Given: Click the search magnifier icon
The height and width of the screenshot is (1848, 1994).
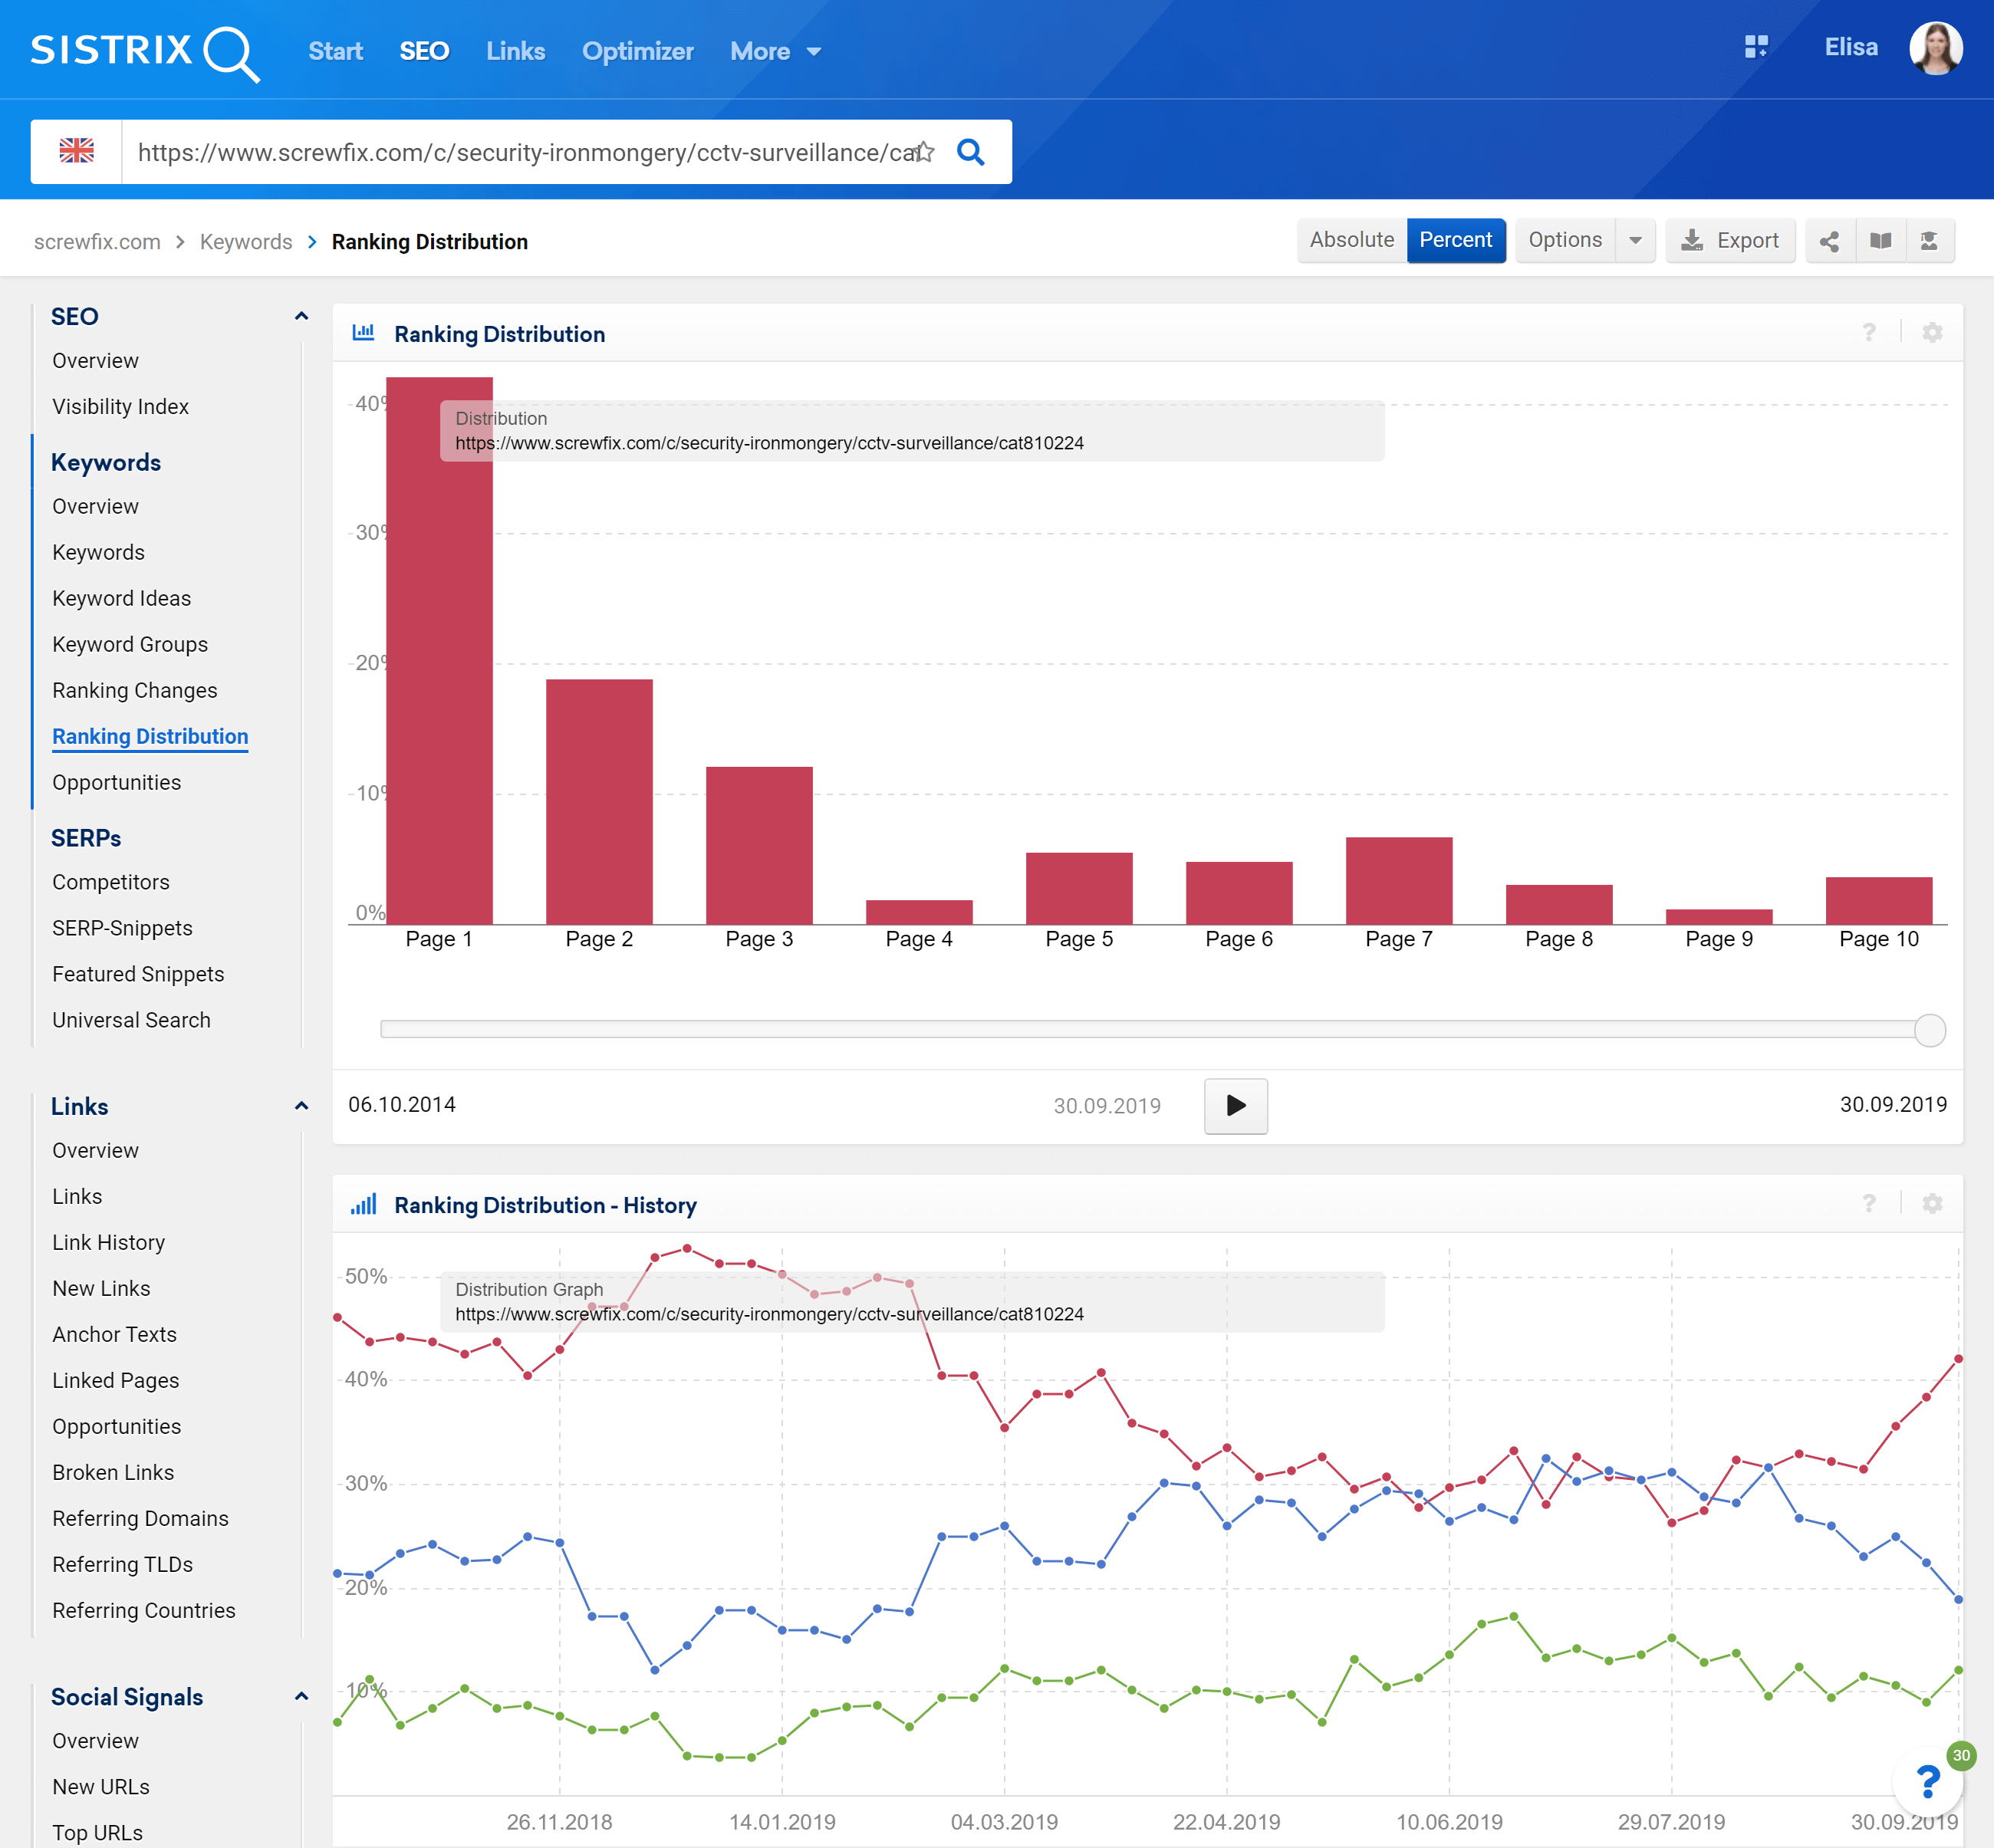Looking at the screenshot, I should (x=970, y=152).
